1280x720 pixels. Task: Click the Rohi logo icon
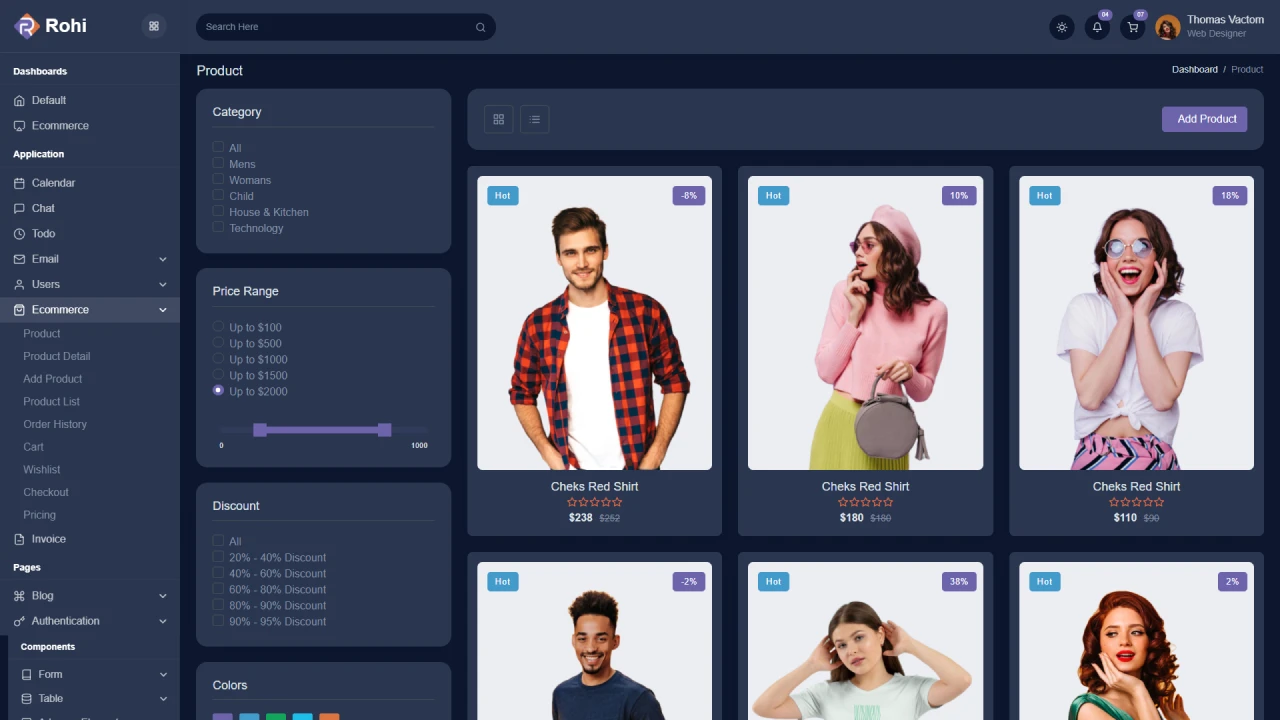[x=26, y=26]
